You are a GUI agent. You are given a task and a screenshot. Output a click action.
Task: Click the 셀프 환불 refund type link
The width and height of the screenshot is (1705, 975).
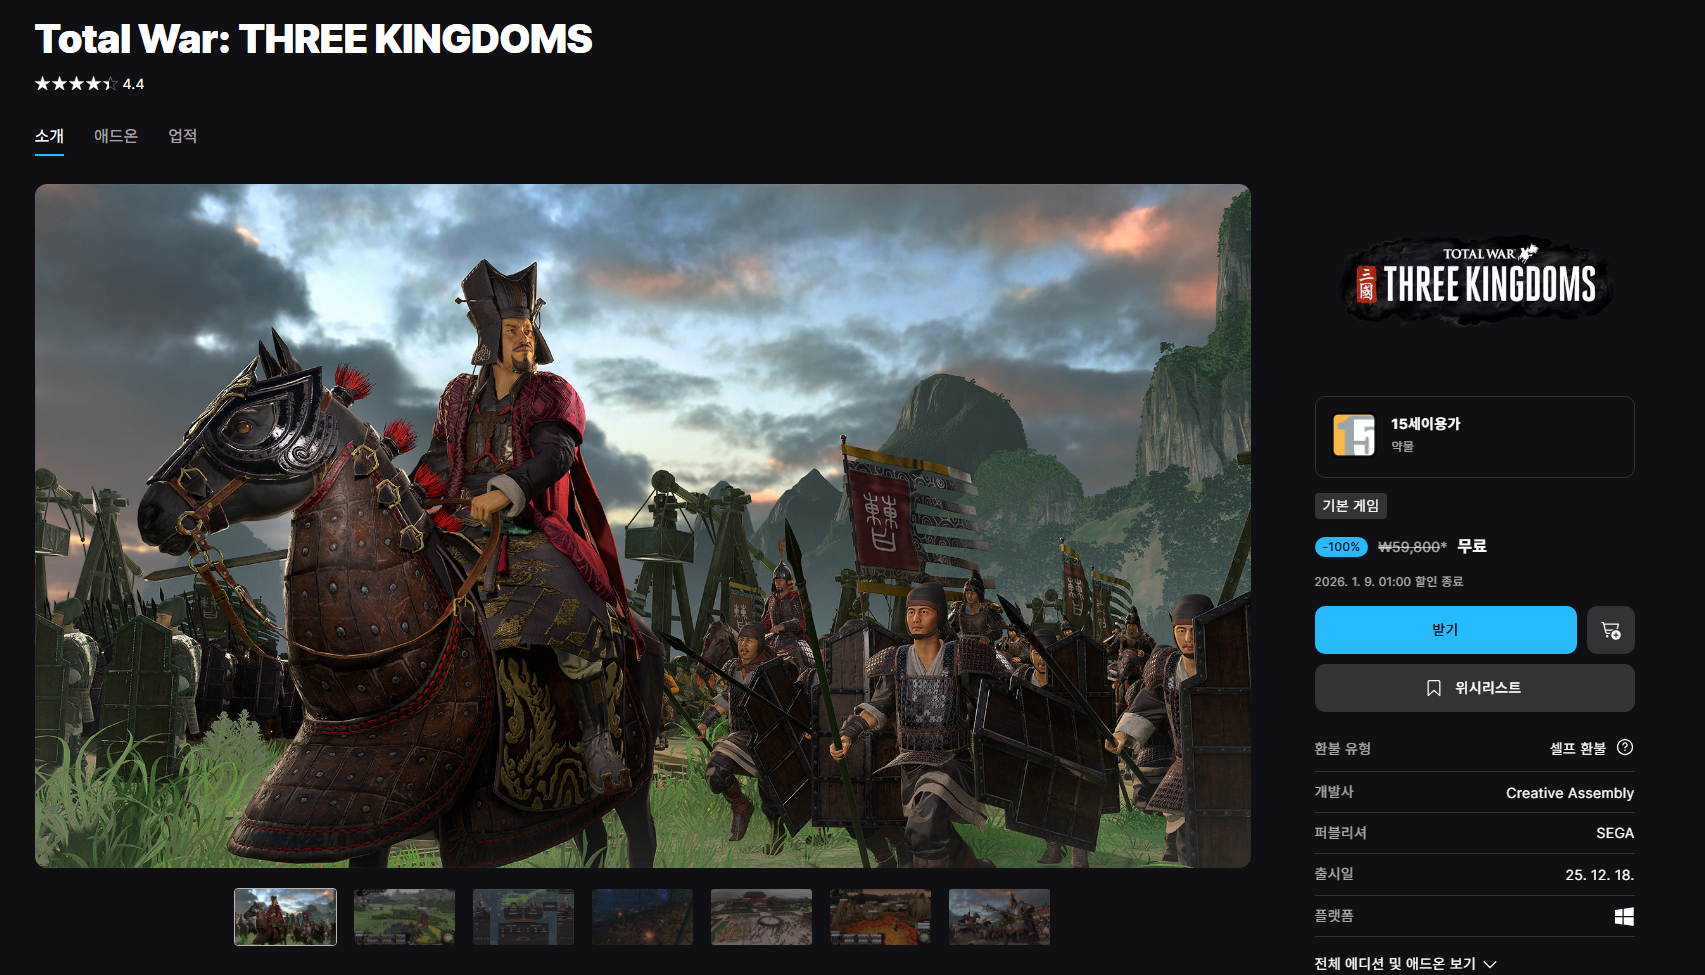click(x=1577, y=748)
